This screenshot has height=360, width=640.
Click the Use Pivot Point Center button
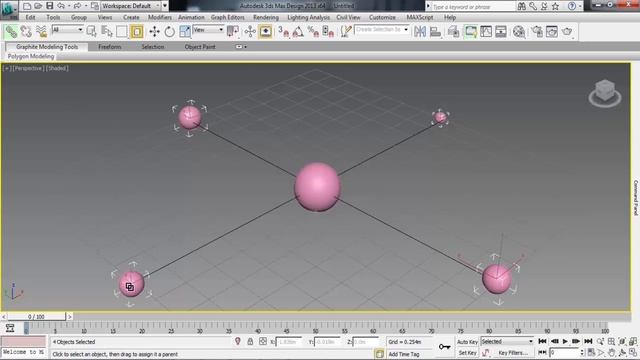233,31
